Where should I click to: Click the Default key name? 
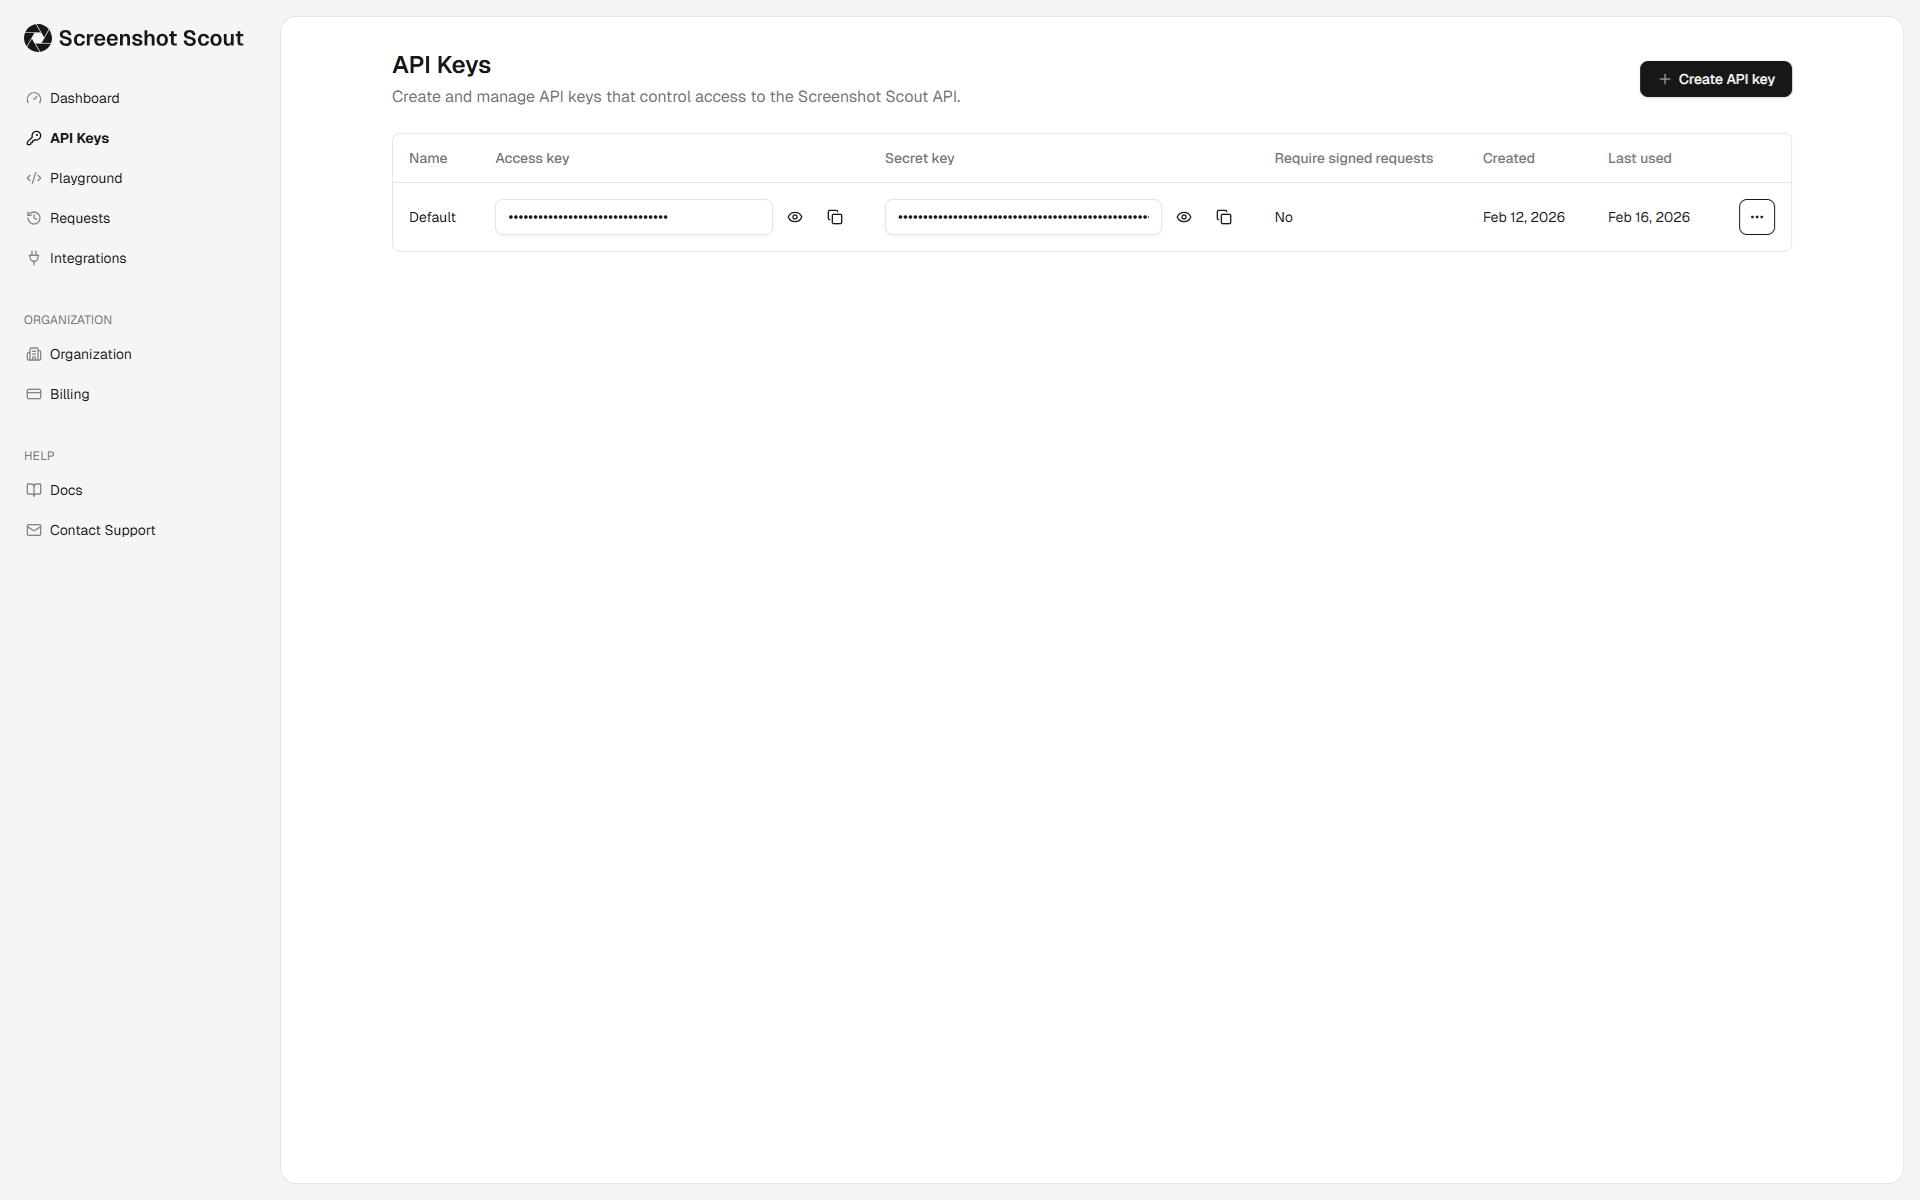coord(432,217)
